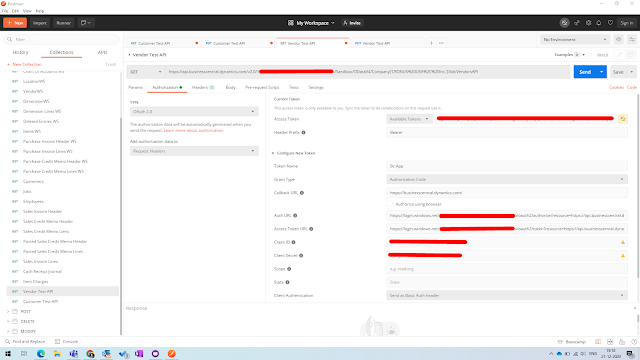Open Add authorization data to dropdown
Screen dimensions: 640x360
(x=194, y=151)
